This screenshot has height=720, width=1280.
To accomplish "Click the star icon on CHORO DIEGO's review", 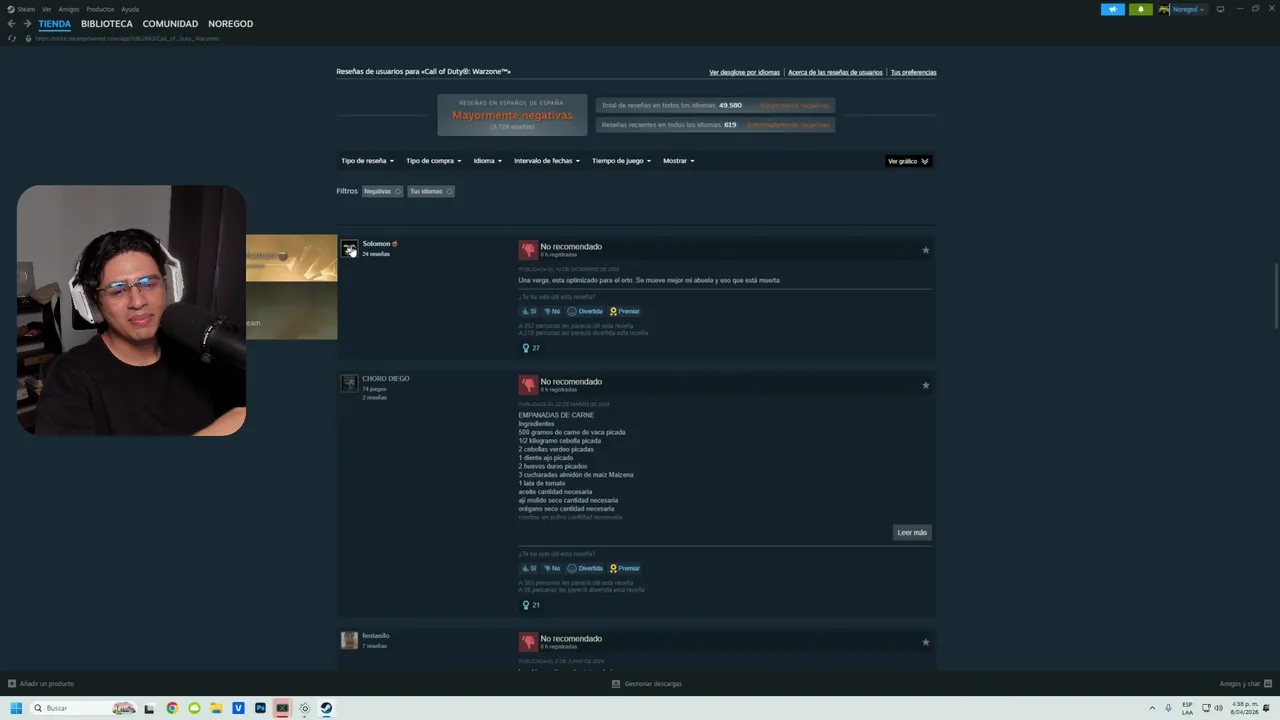I will click(925, 385).
